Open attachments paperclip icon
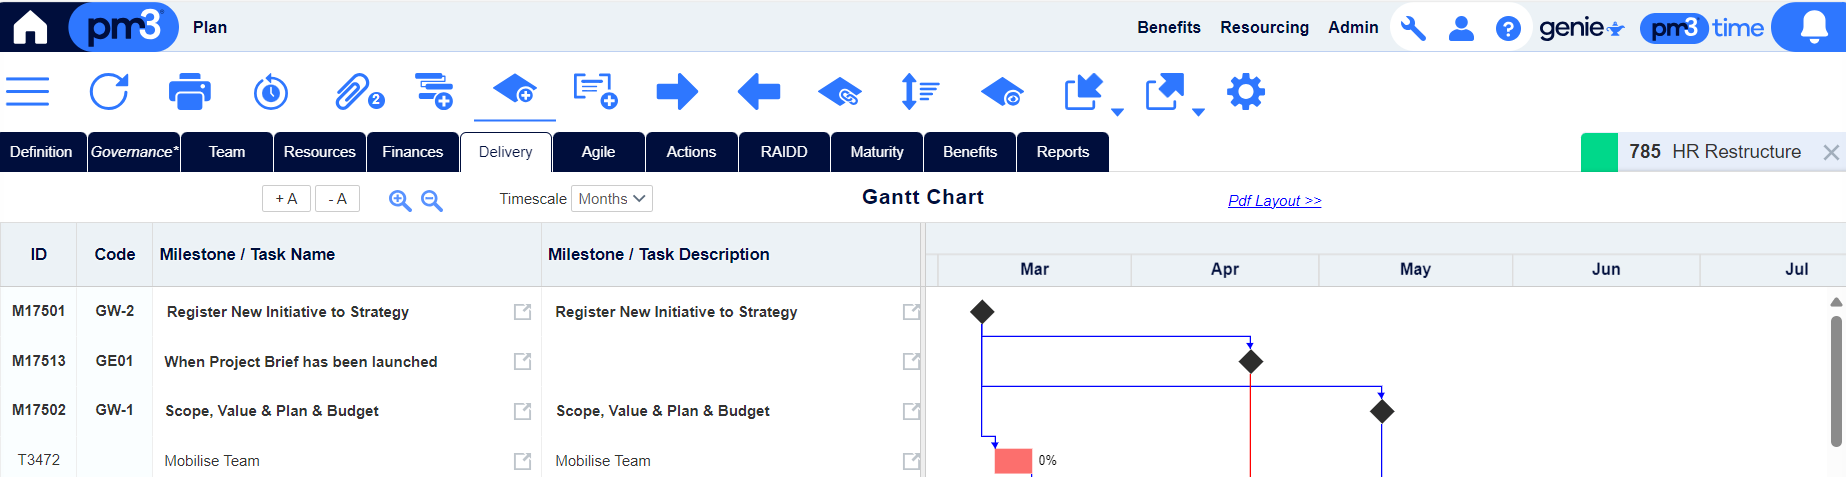The image size is (1846, 477). tap(359, 92)
